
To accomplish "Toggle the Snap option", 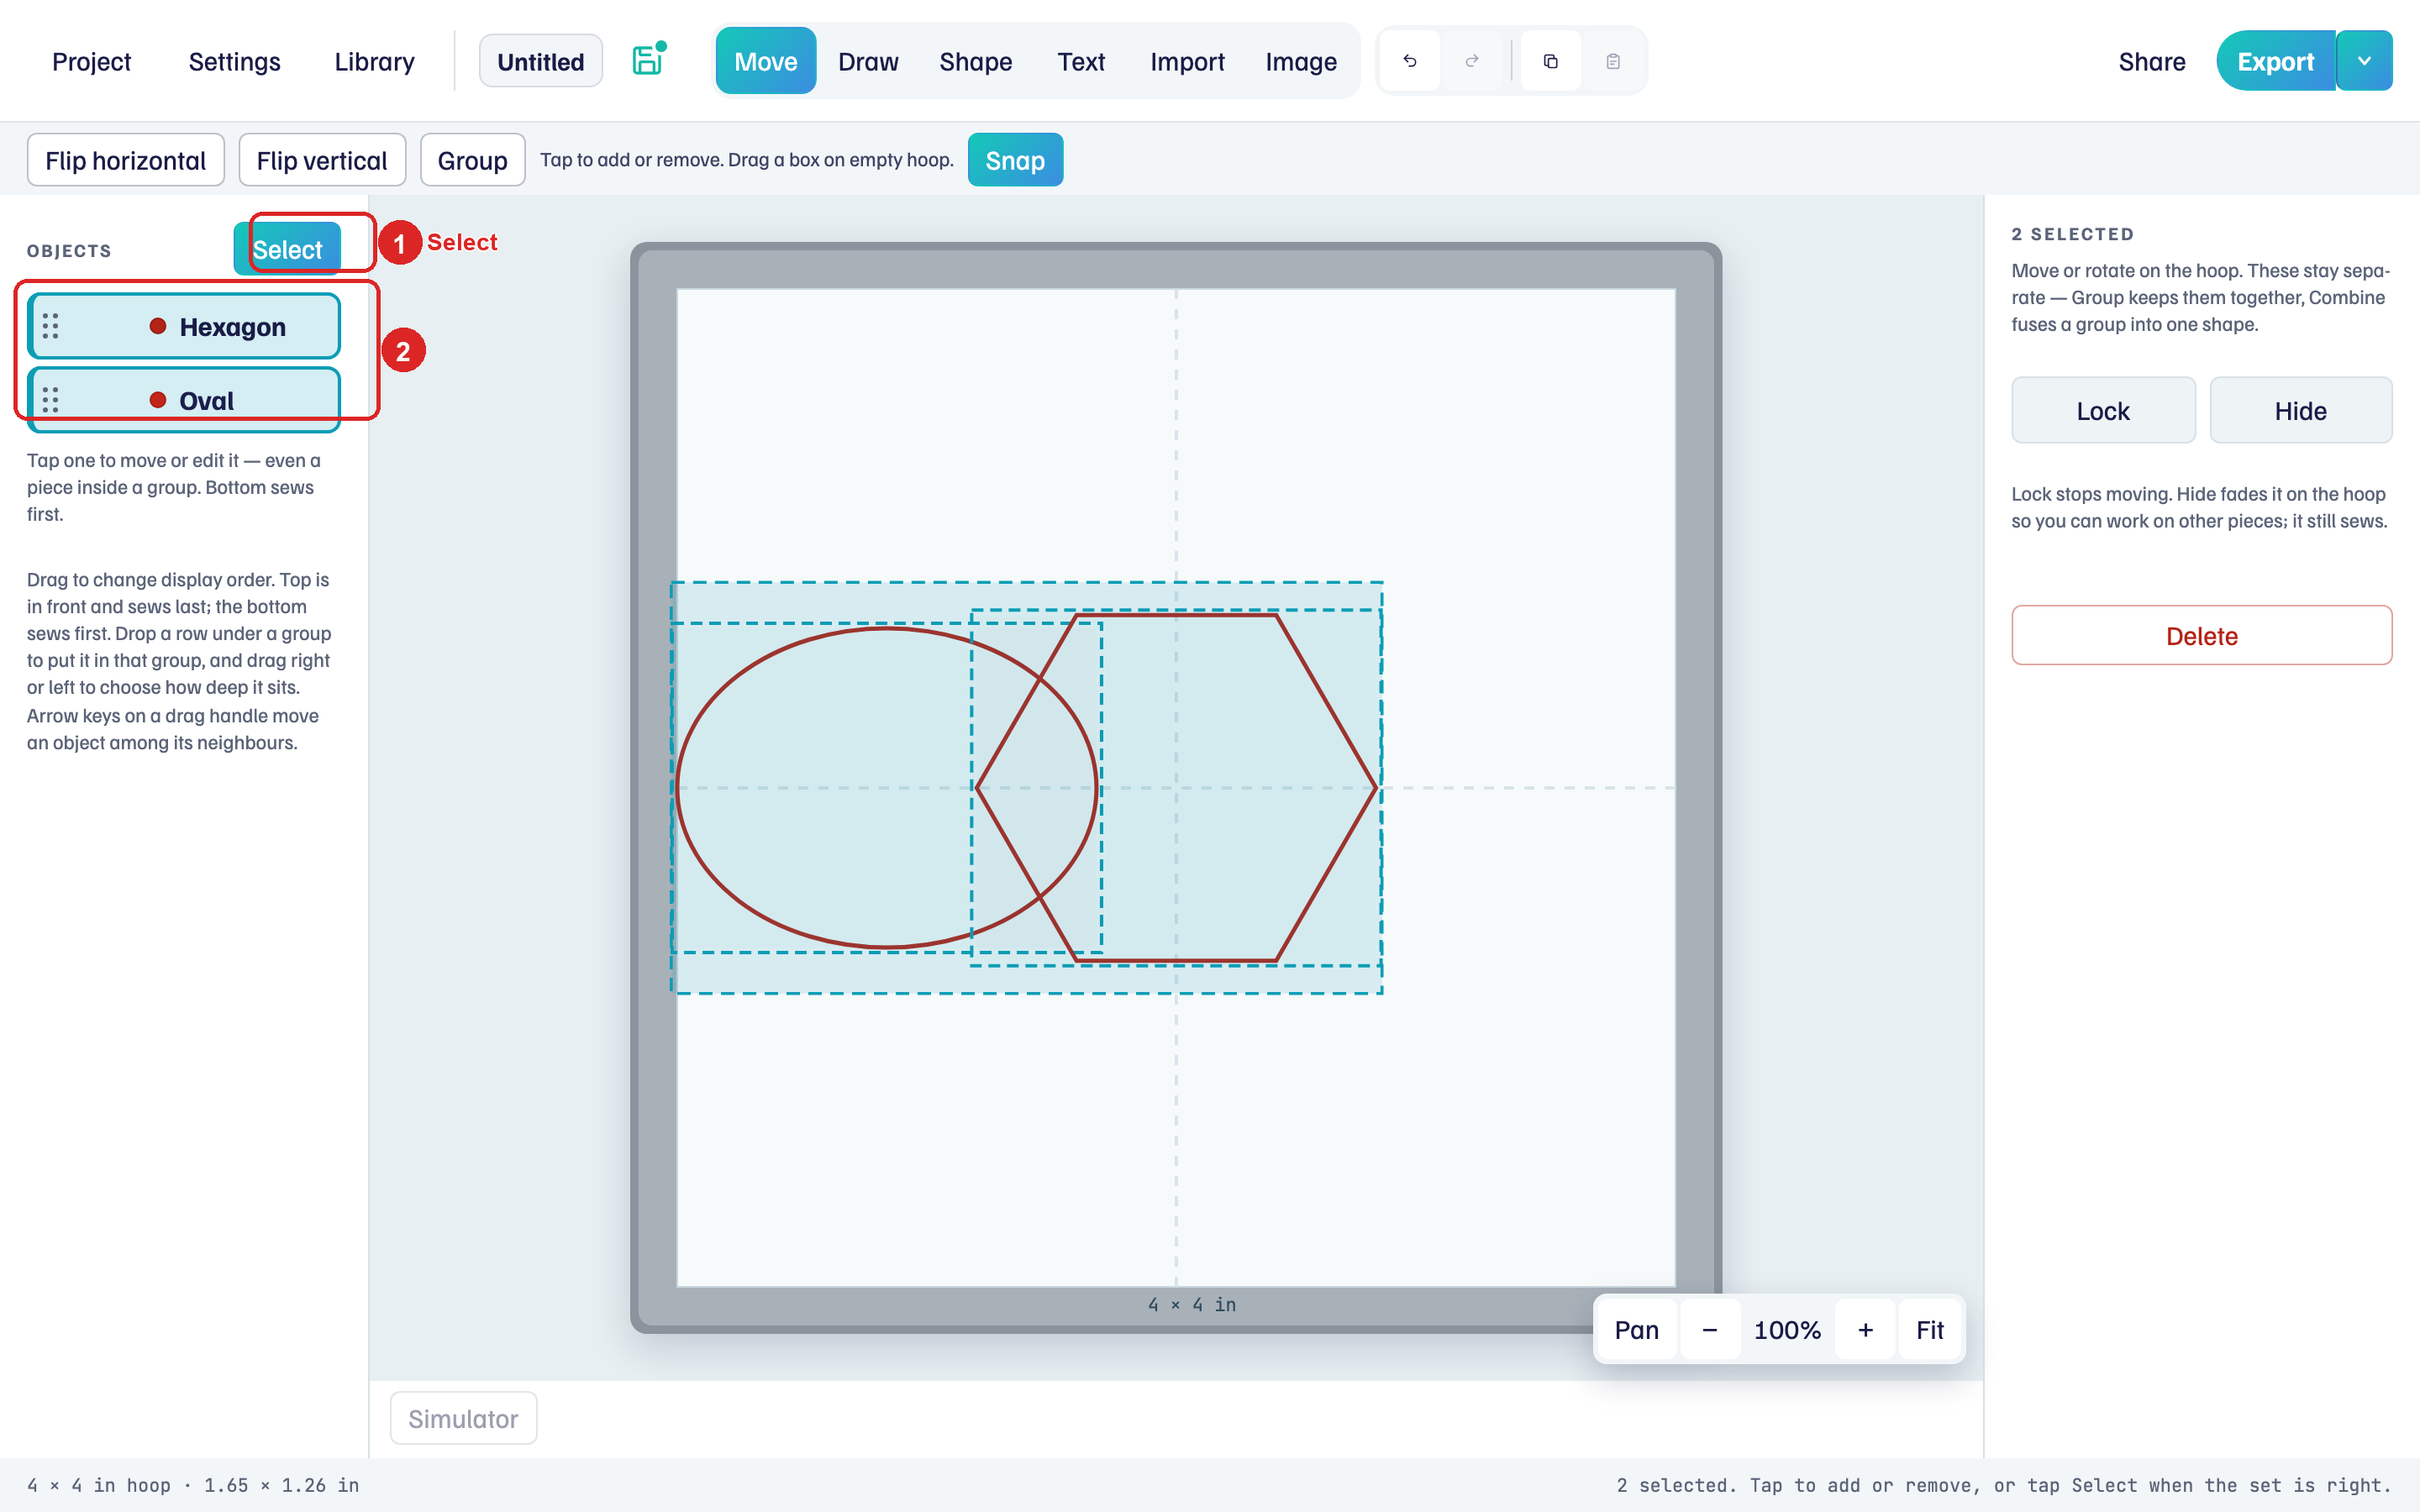I will click(1015, 160).
